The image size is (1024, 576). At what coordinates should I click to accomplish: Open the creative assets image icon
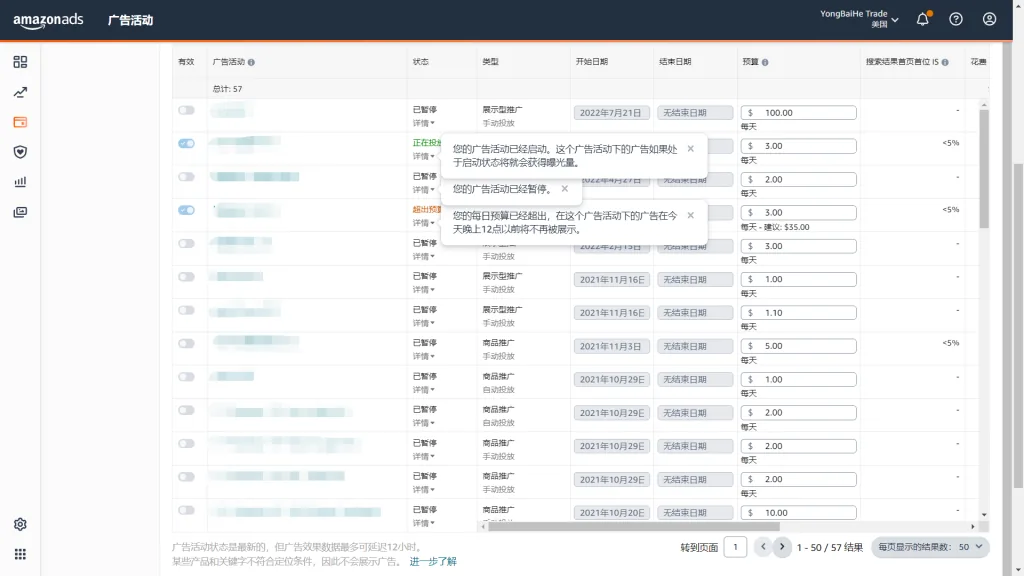point(20,212)
